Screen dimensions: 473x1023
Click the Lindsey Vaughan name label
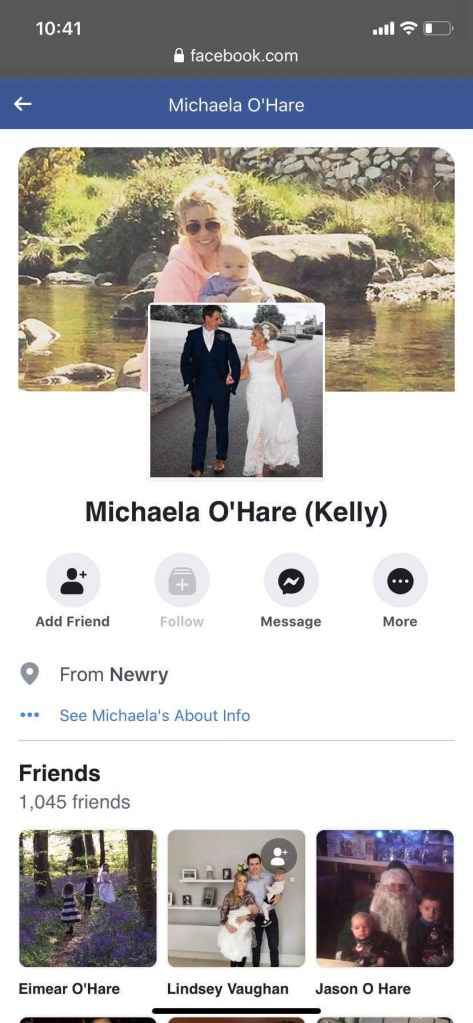point(228,989)
